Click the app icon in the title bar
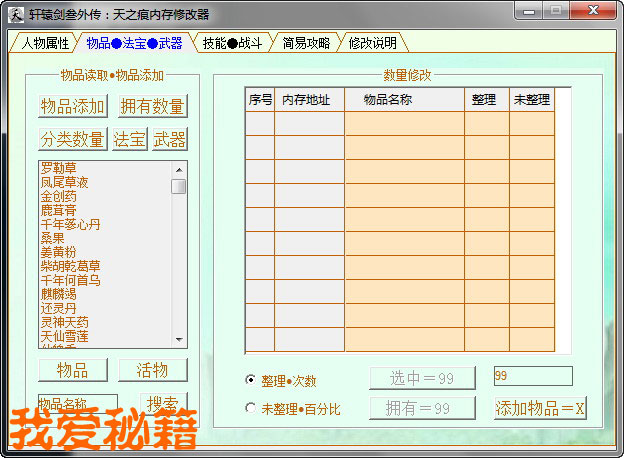 [16, 15]
